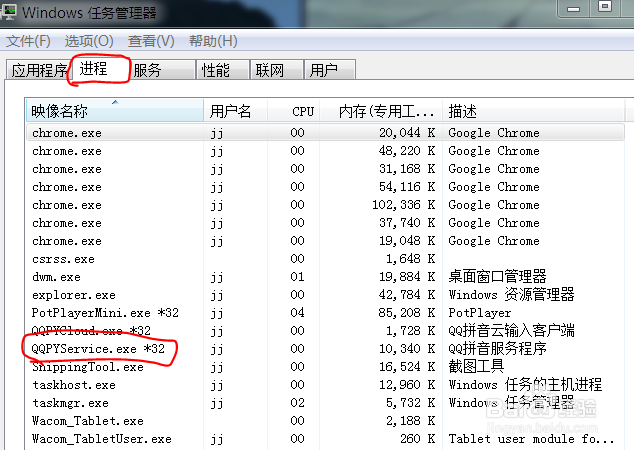Select chrome.exe row using 54,116 K

(325, 187)
